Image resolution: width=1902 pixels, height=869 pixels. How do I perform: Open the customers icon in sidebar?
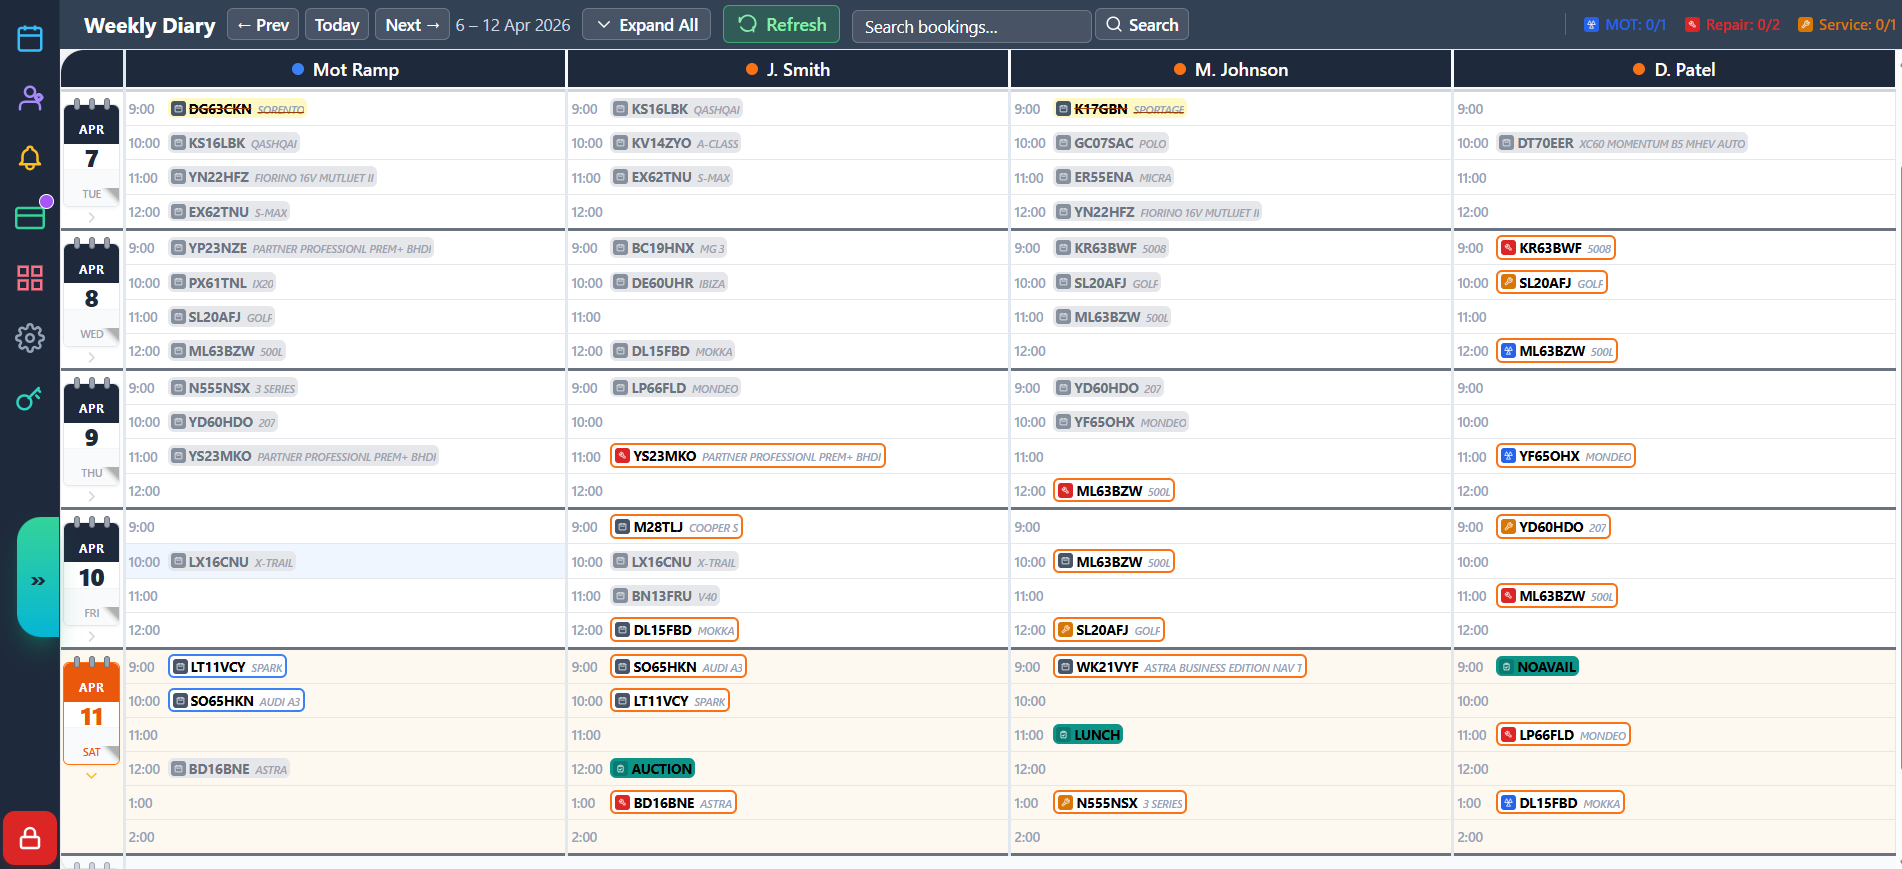pyautogui.click(x=30, y=98)
